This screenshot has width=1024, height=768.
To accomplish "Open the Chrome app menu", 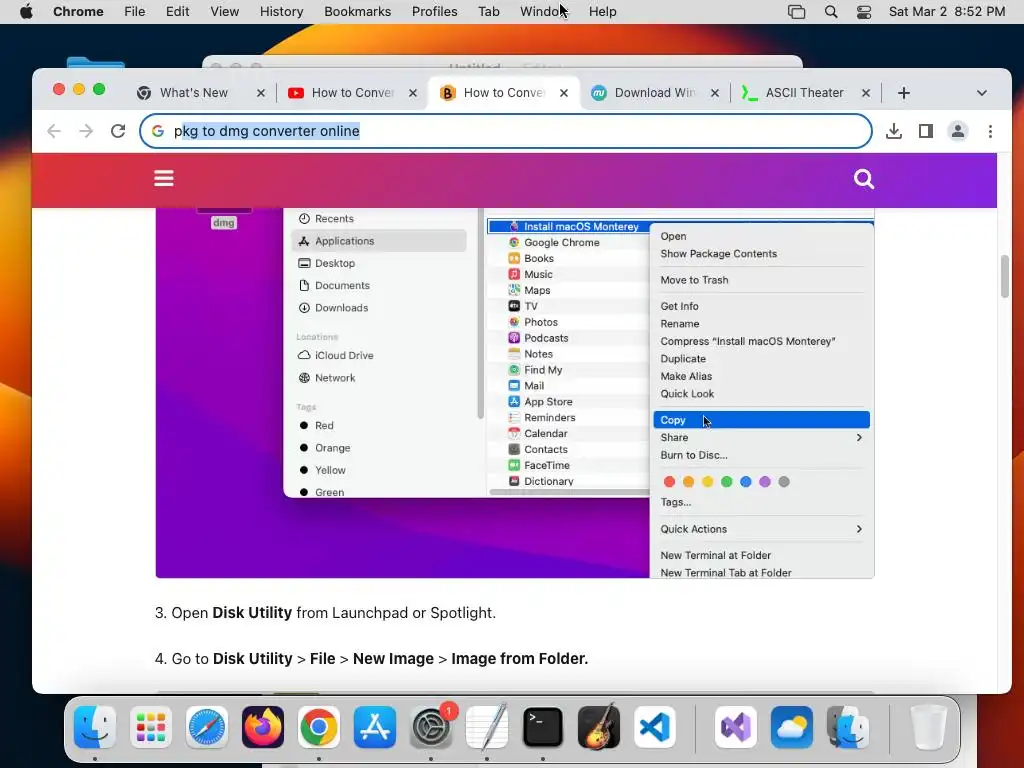I will point(78,12).
